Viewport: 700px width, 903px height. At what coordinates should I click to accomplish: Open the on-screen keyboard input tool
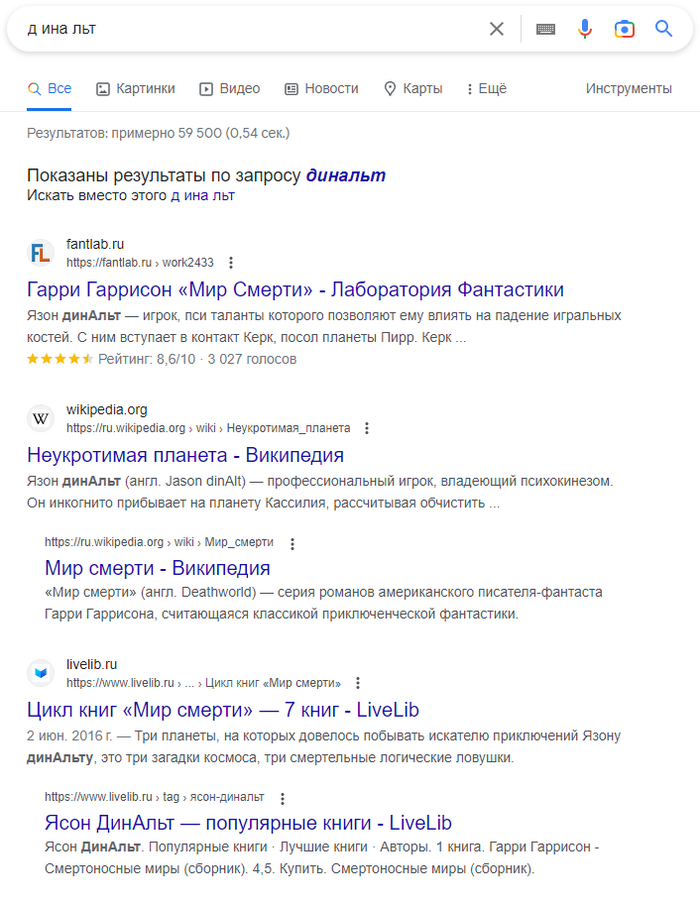[x=546, y=29]
